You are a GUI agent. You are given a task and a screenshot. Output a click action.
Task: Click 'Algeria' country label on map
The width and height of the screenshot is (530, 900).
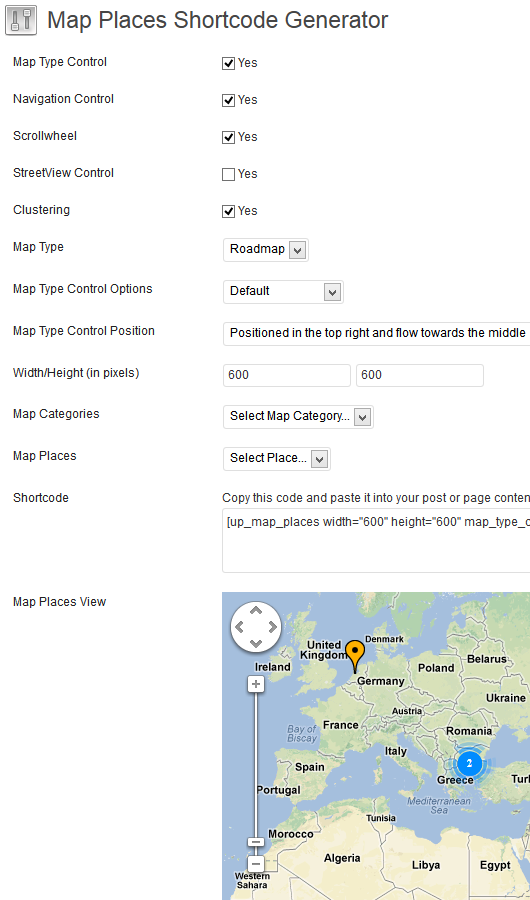[x=342, y=858]
